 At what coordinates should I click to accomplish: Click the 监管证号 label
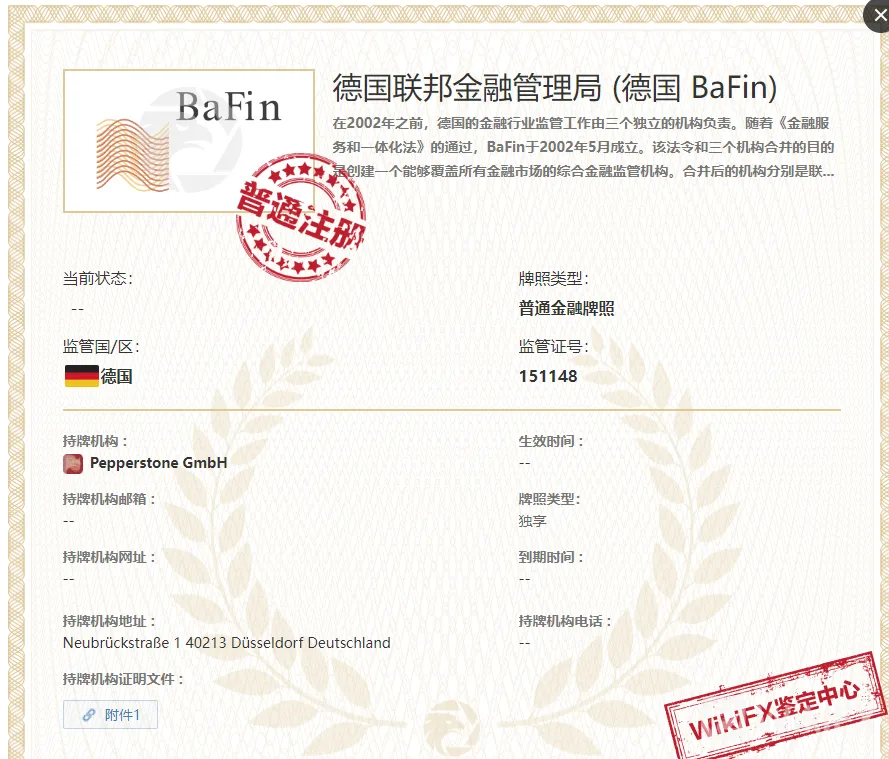(x=553, y=346)
